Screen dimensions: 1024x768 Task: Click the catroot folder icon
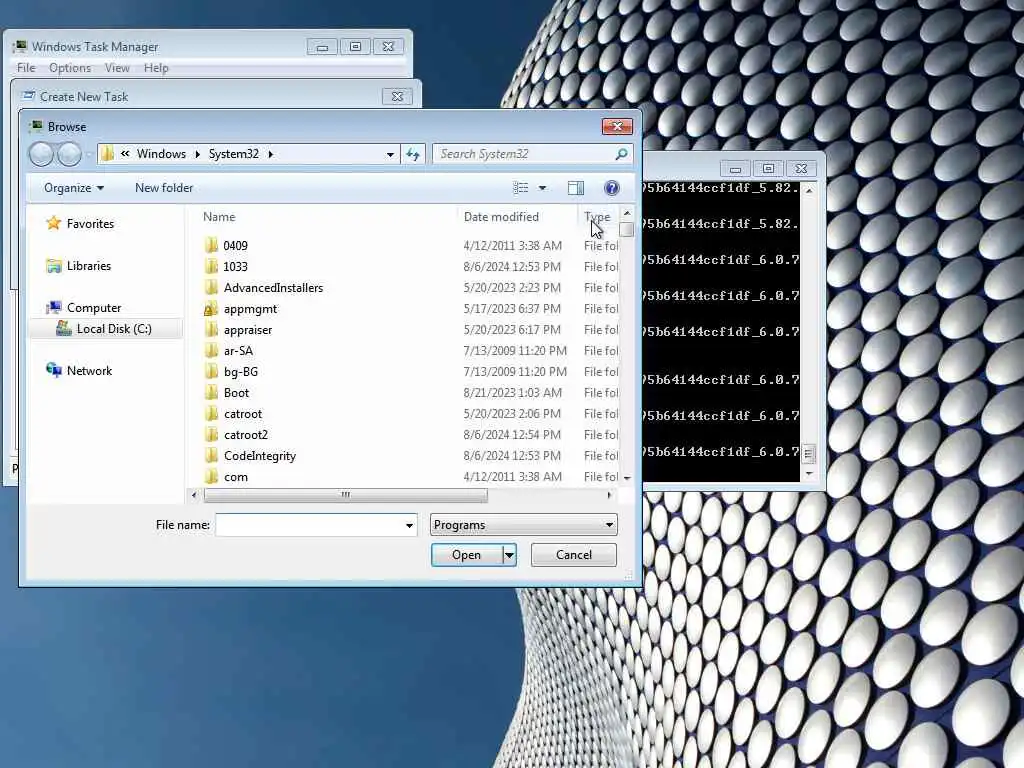click(211, 414)
